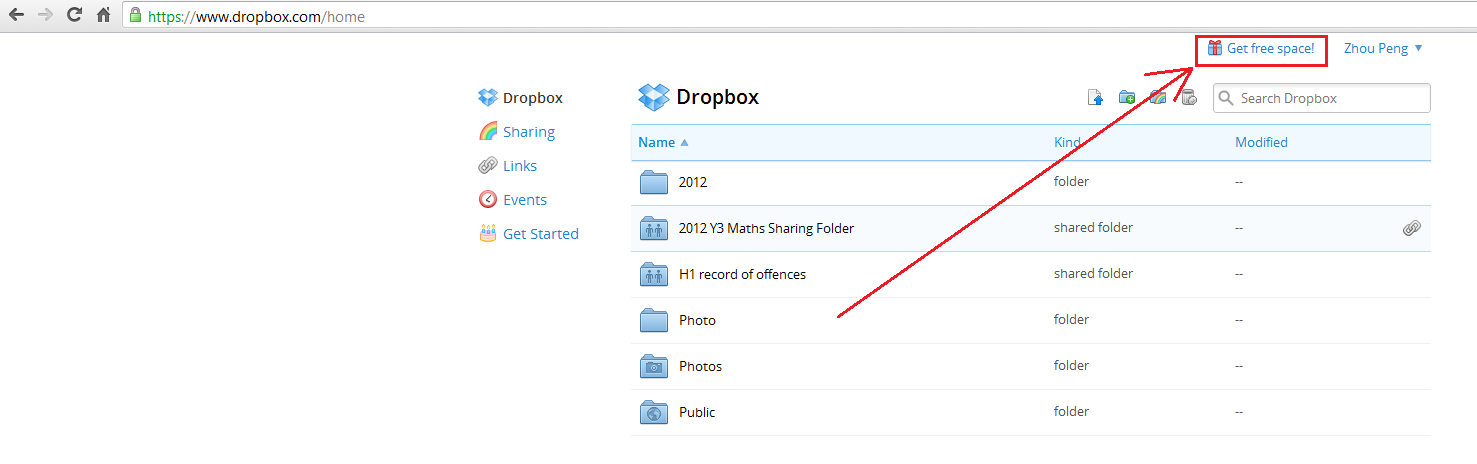Sort by the Kind column header
1477x464 pixels.
(1067, 142)
